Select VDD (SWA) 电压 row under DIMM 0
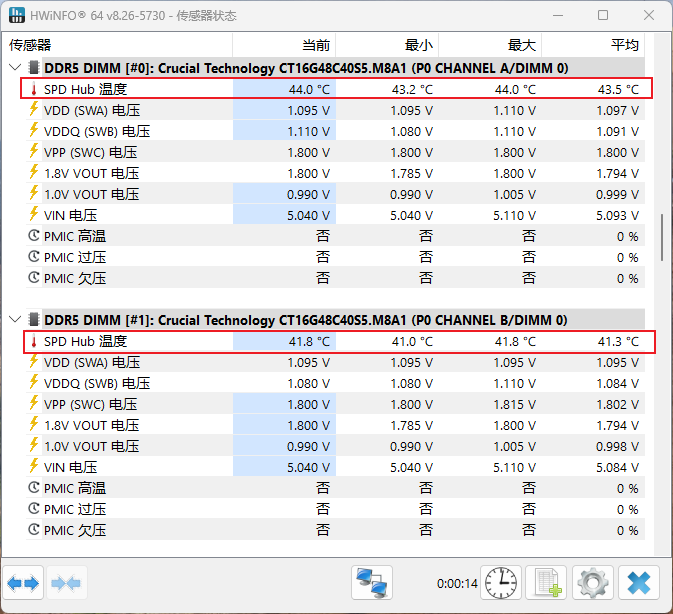Screen dimensions: 673x614 pos(90,110)
